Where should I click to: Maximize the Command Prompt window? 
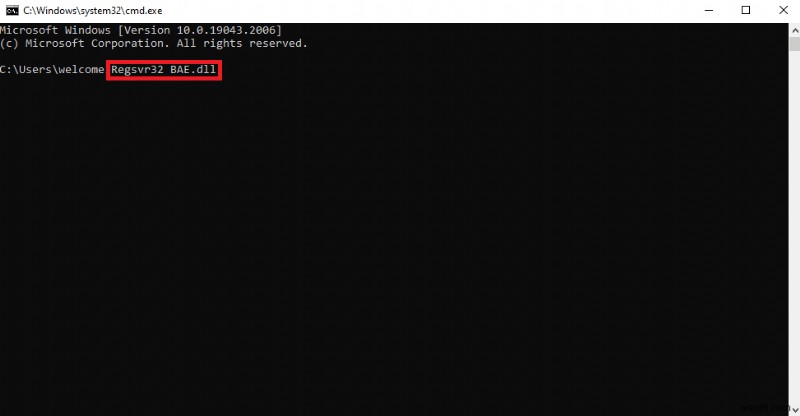click(746, 10)
